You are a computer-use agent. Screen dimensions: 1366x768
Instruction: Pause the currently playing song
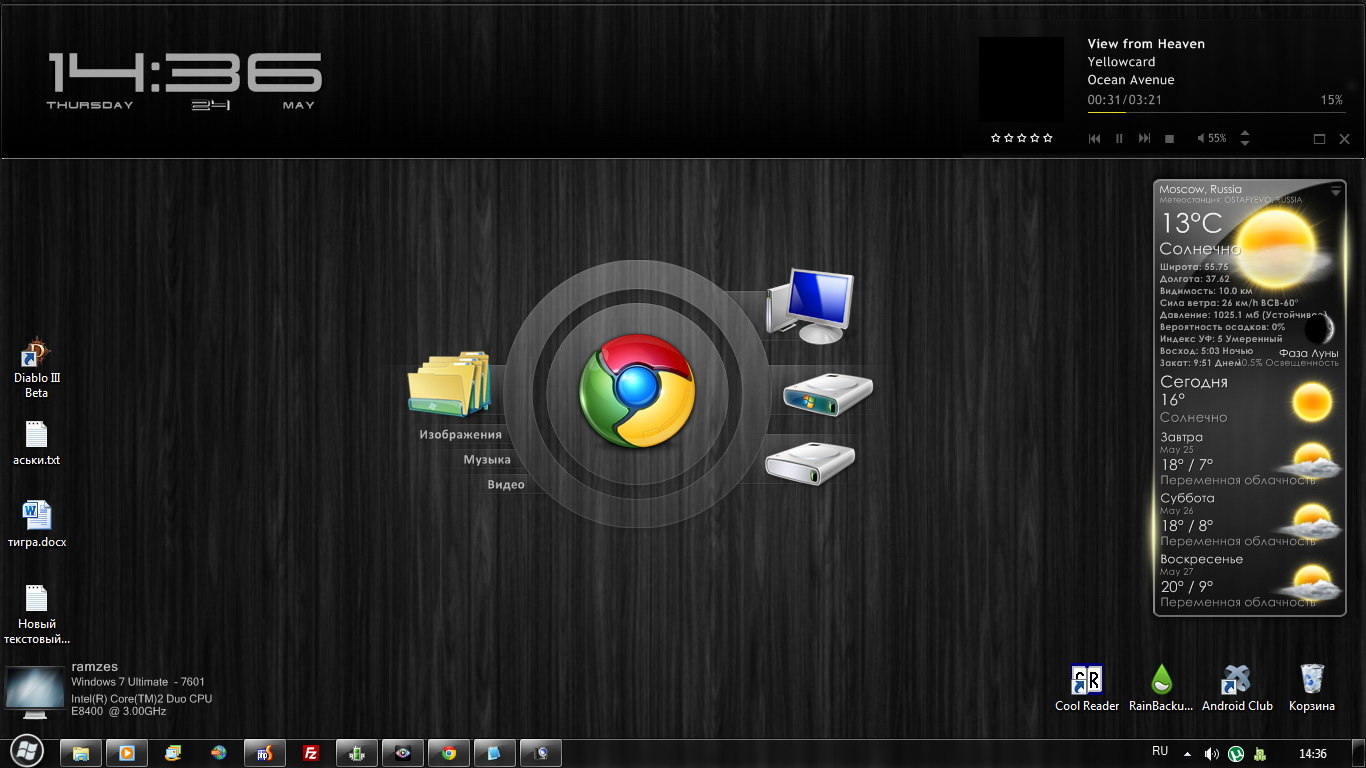1119,139
